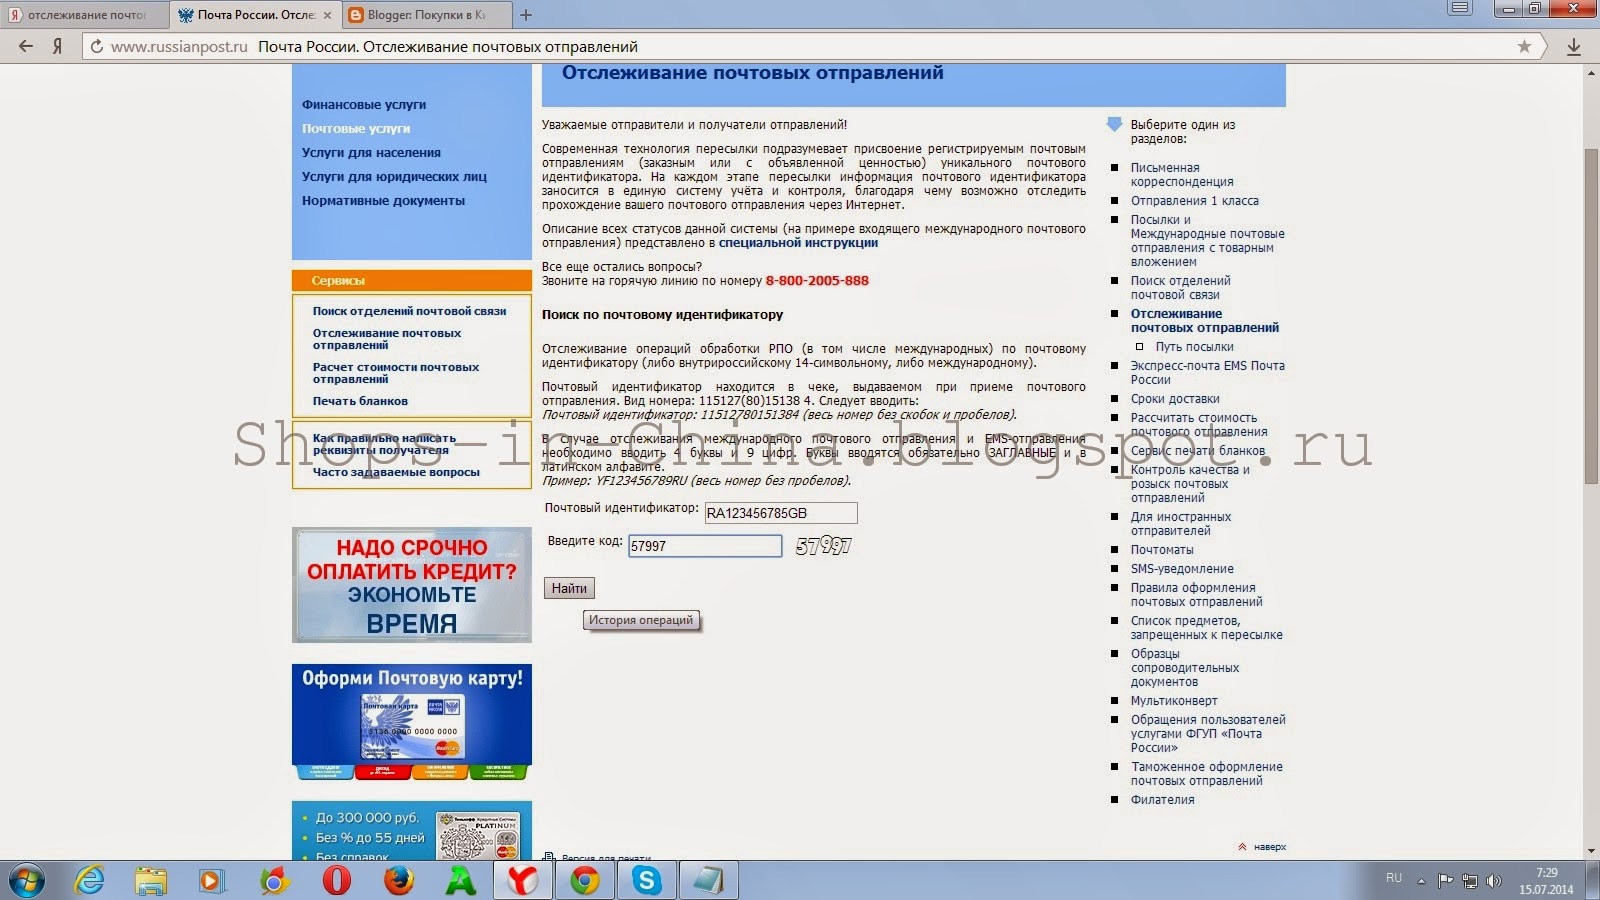This screenshot has width=1600, height=900.
Task: Bookmark this page with the star icon
Action: 1524,46
